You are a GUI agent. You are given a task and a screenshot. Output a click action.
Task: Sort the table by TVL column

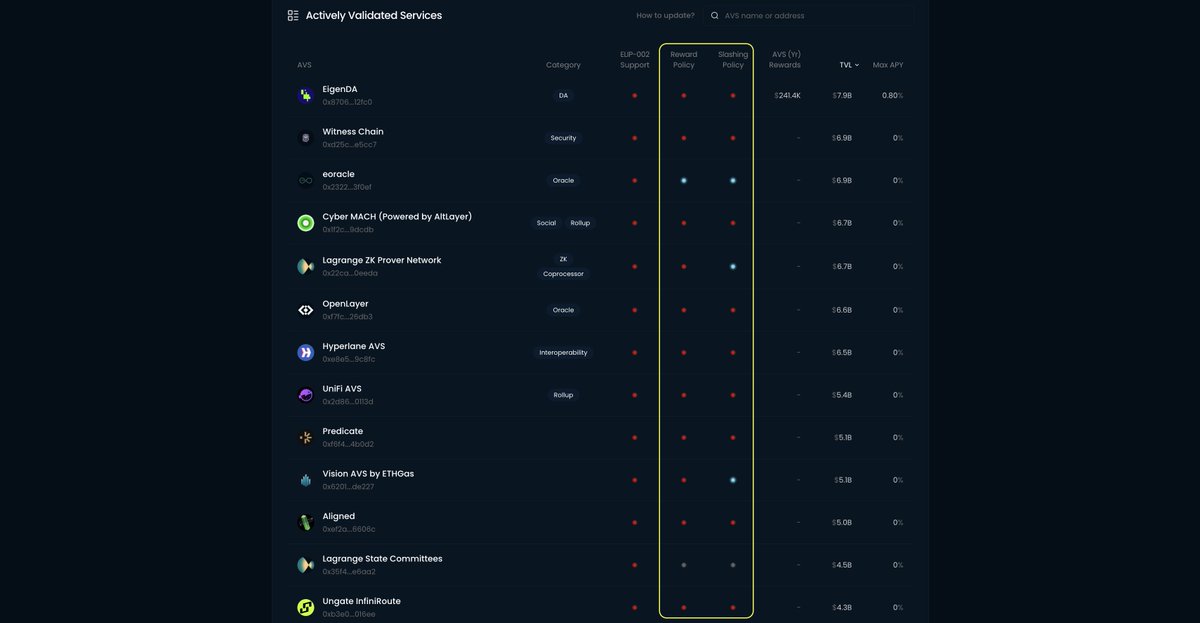[849, 65]
